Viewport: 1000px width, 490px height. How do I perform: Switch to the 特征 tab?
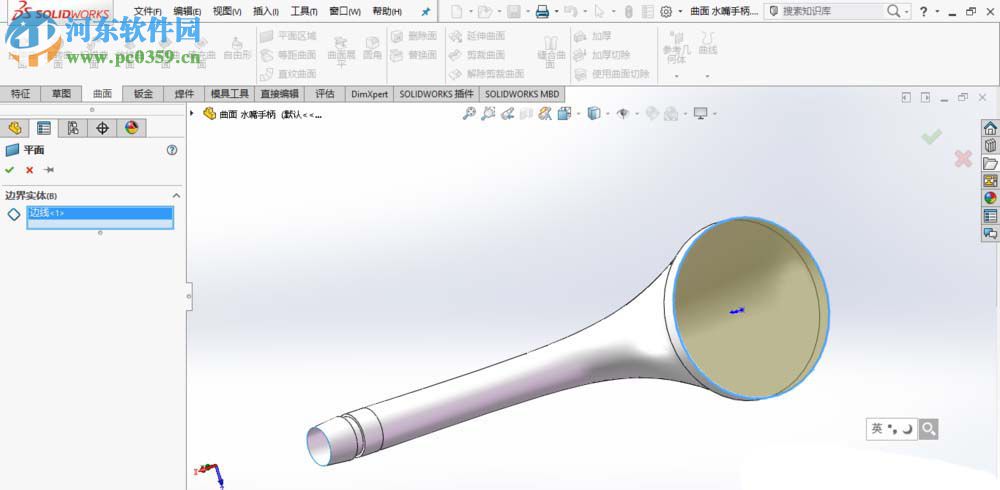coord(20,94)
